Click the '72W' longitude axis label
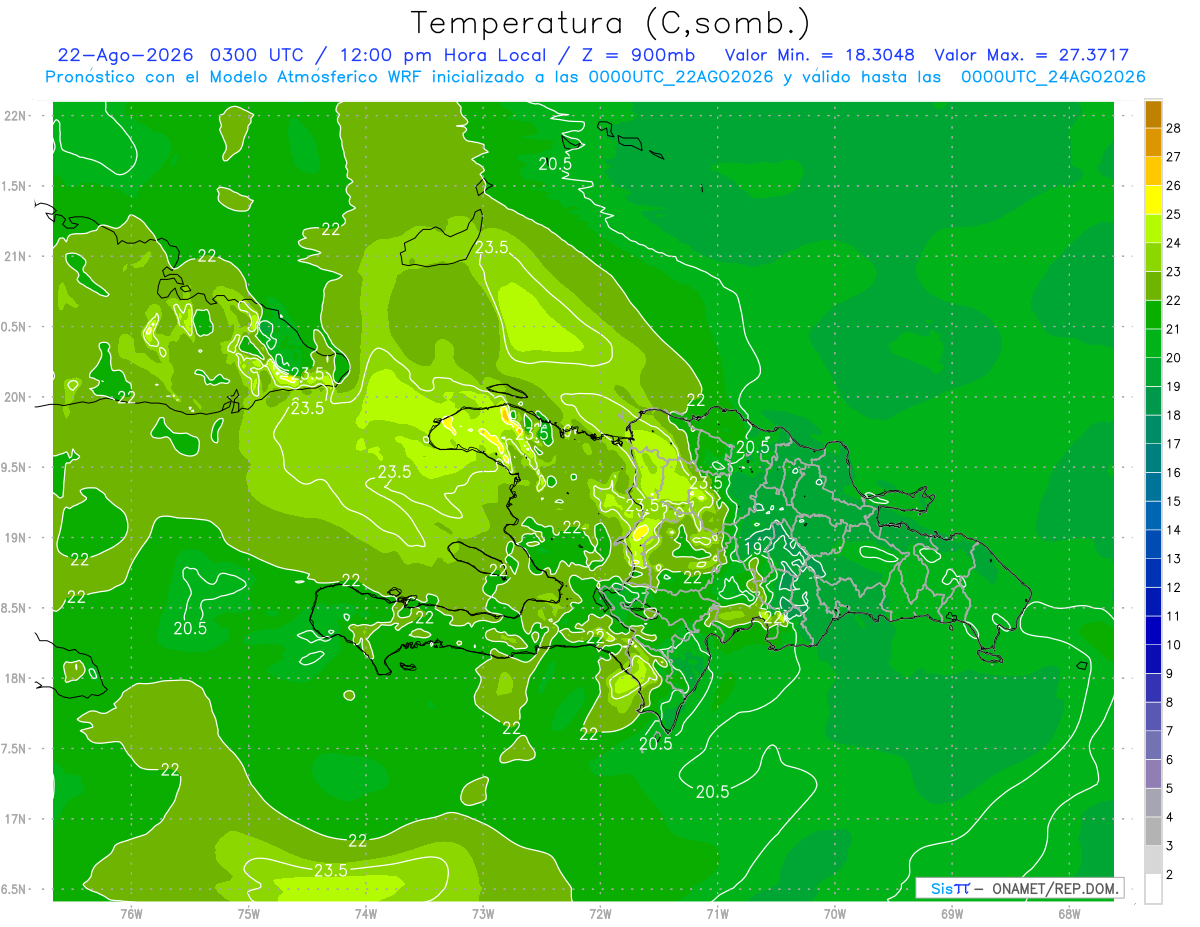Screen dimensions: 1200x927 click(600, 914)
